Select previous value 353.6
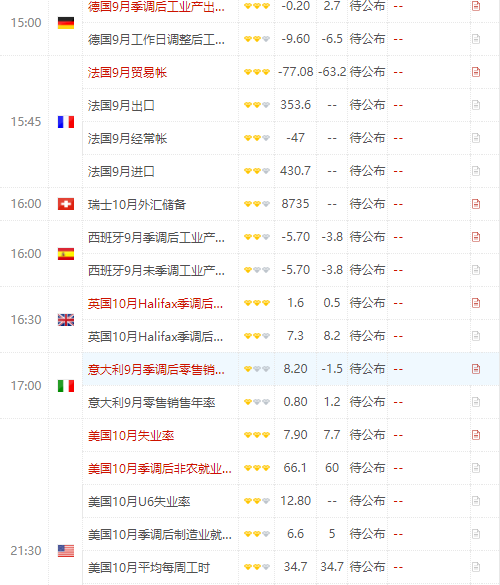This screenshot has height=585, width=500. pyautogui.click(x=296, y=105)
